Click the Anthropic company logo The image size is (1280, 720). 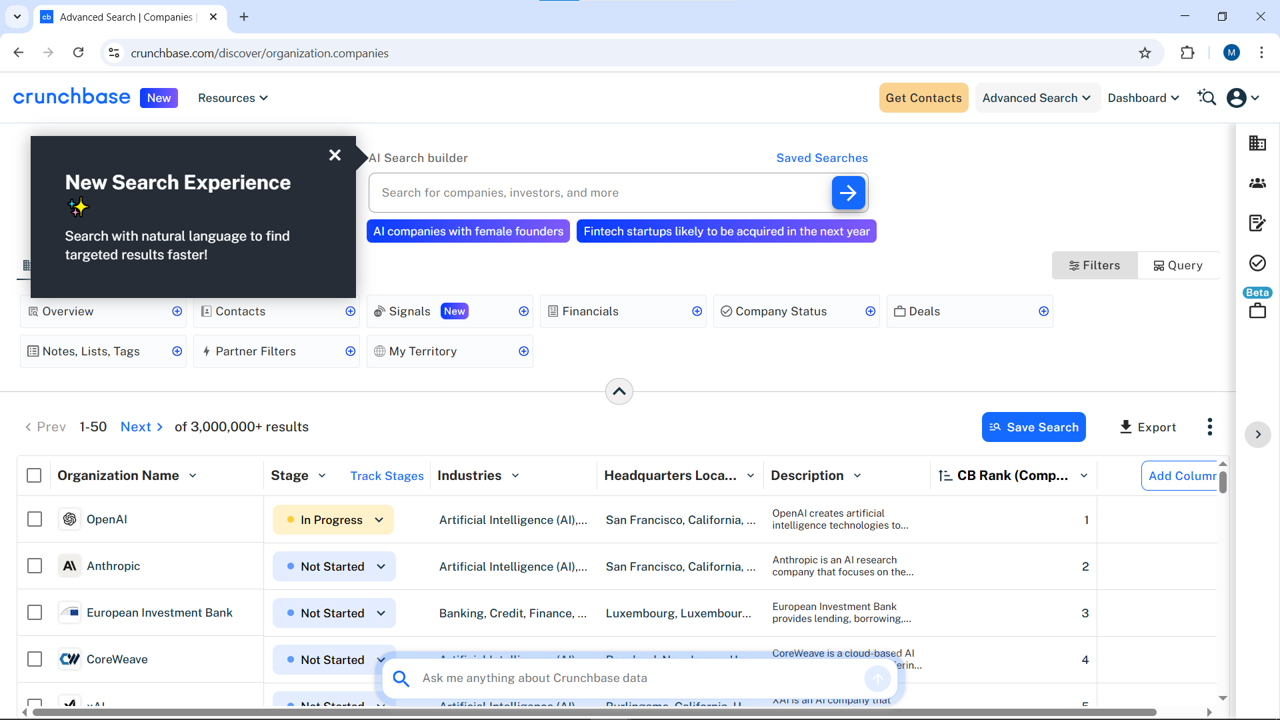pos(69,566)
